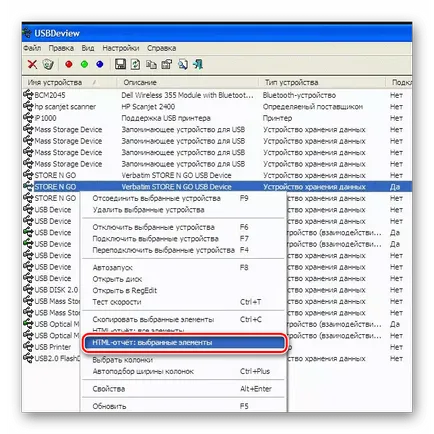Click the find/search toolbar icon

(x=182, y=64)
